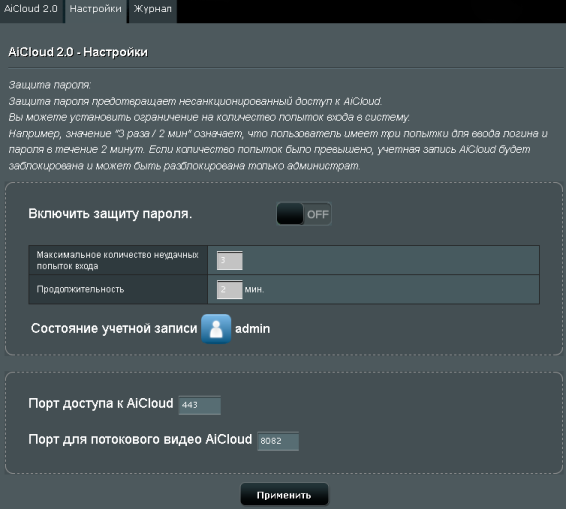Click the Порт для потокового видео label
The image size is (566, 509).
coord(140,439)
